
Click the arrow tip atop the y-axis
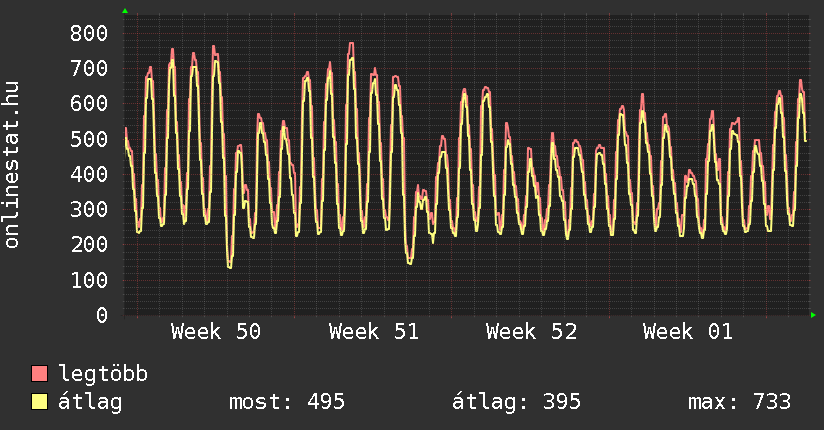124,11
